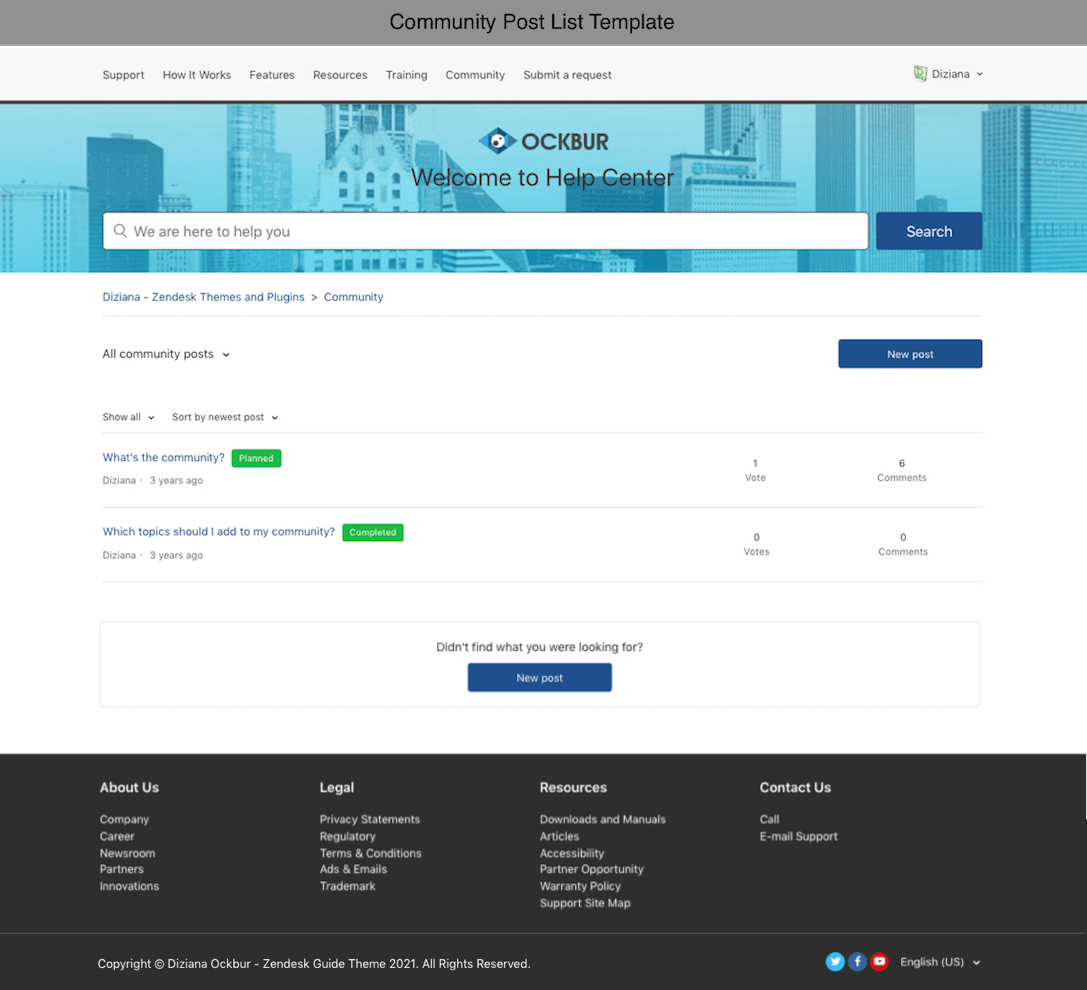Click the Facebook icon in footer

tap(857, 962)
